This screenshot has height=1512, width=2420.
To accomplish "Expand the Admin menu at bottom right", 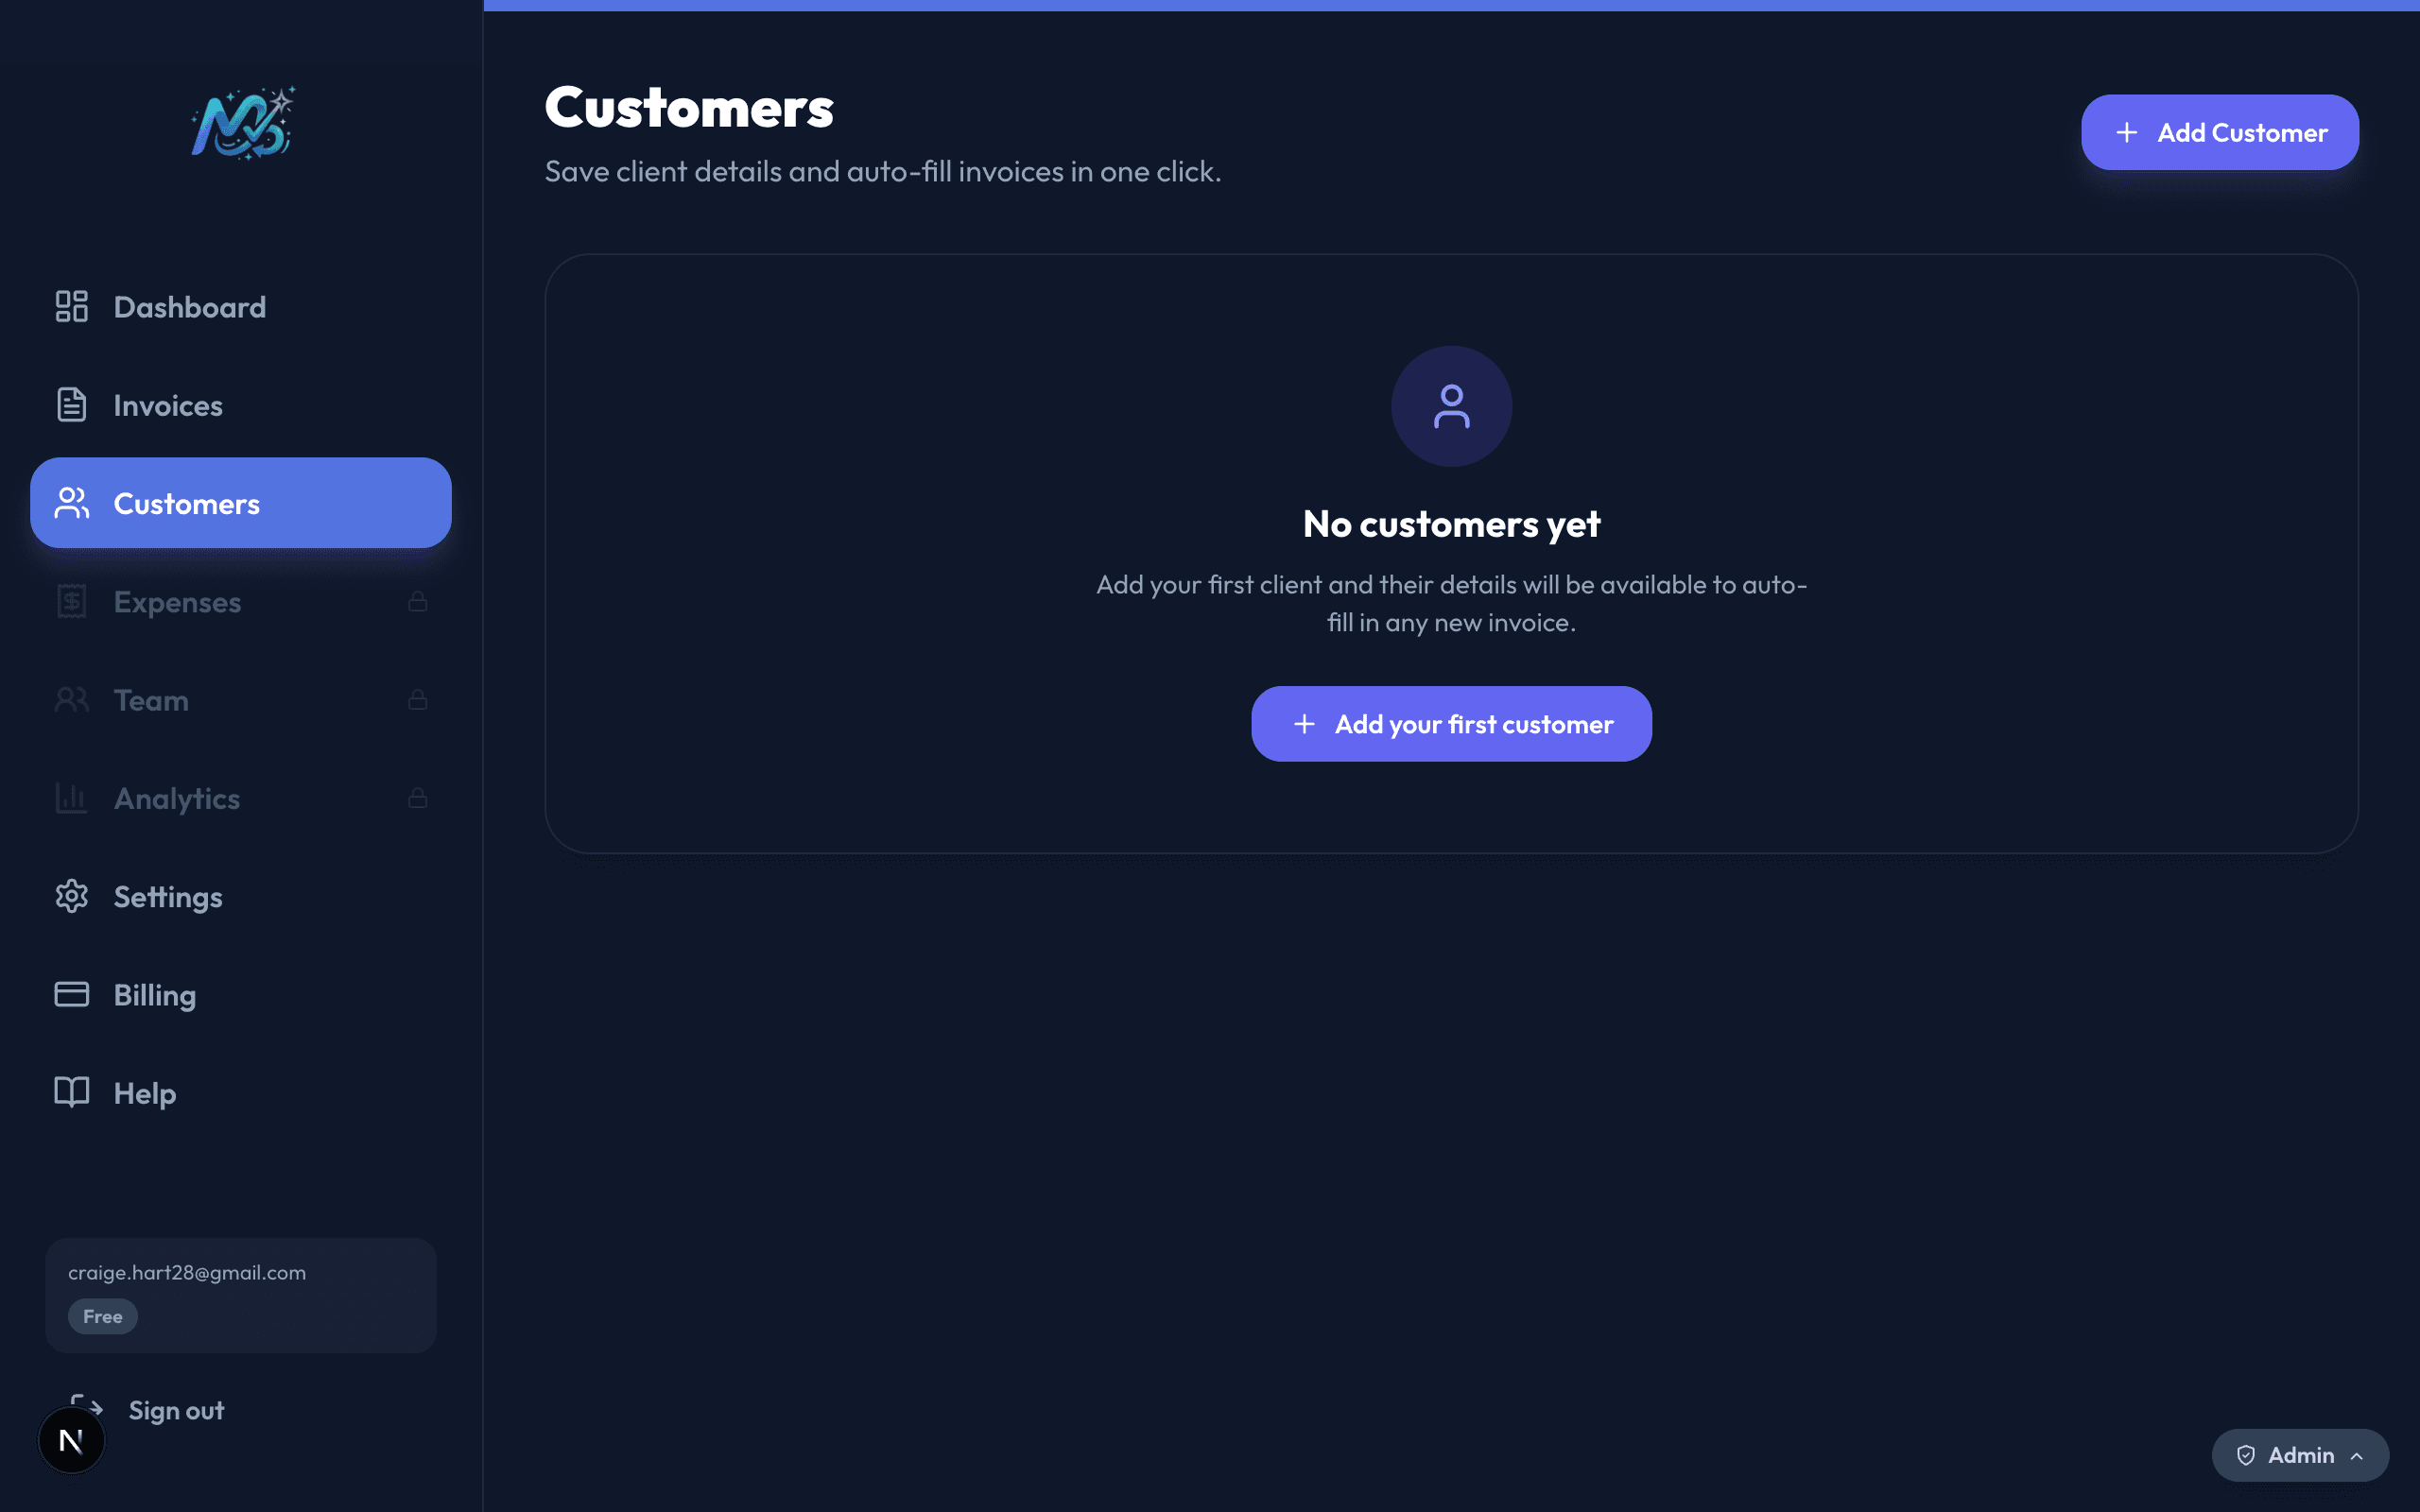I will pyautogui.click(x=2298, y=1455).
